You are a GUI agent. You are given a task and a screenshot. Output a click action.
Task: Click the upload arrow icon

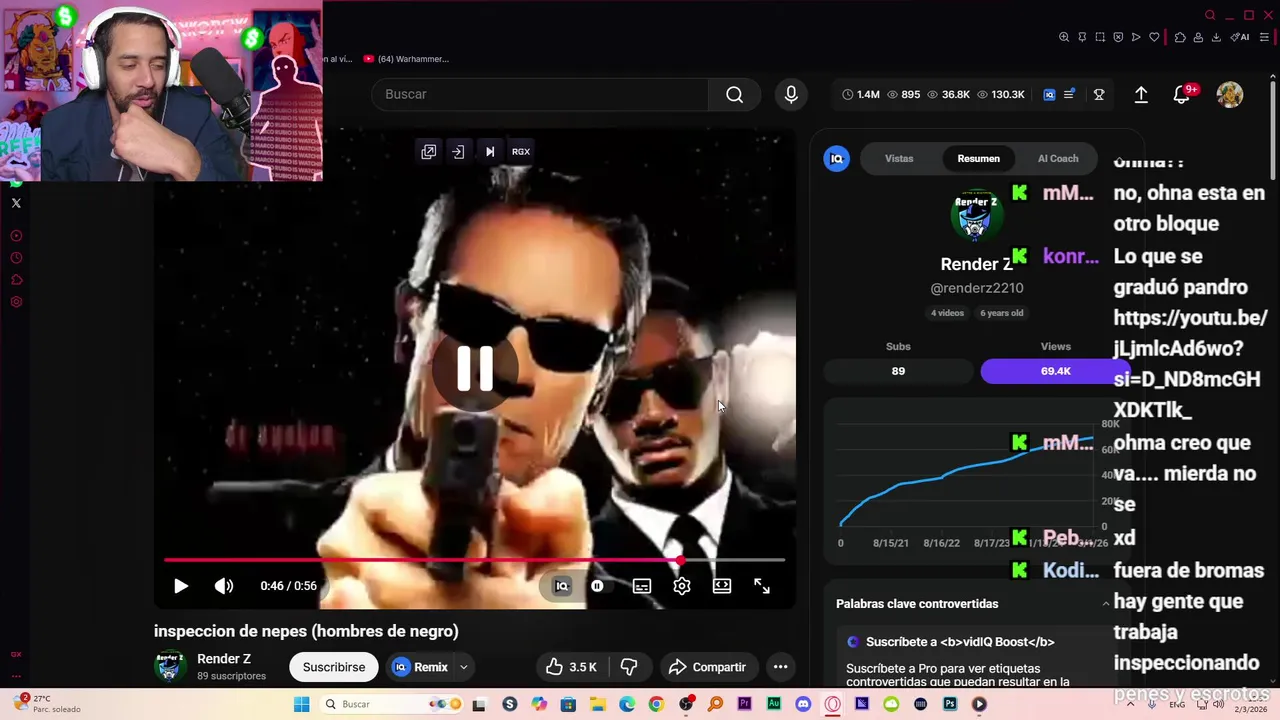(x=1141, y=95)
